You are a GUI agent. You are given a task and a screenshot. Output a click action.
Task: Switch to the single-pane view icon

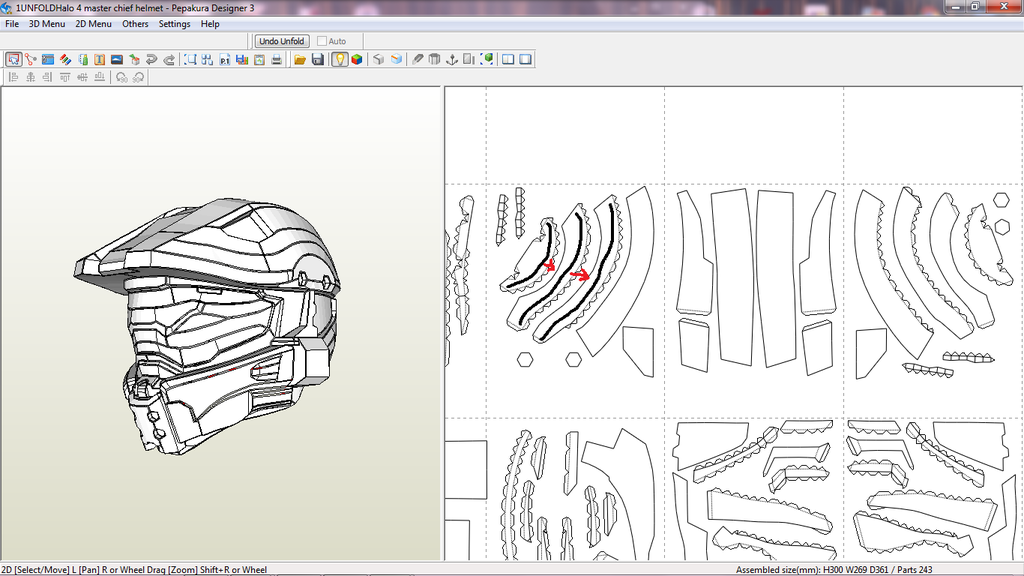click(x=526, y=59)
